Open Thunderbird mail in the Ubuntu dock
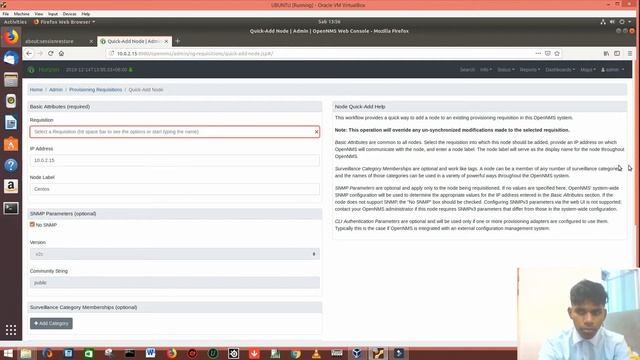This screenshot has height=360, width=640. pos(11,58)
